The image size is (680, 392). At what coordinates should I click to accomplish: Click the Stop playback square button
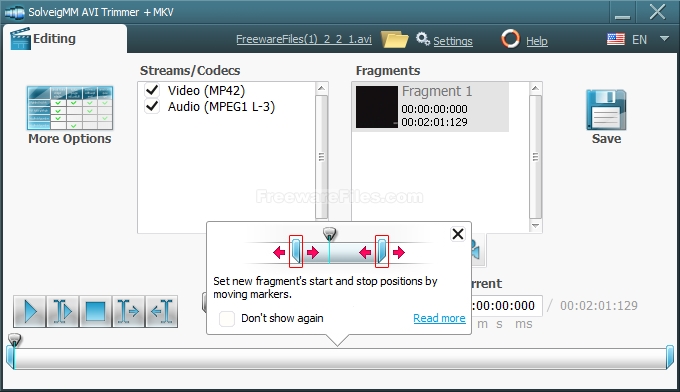click(x=95, y=311)
